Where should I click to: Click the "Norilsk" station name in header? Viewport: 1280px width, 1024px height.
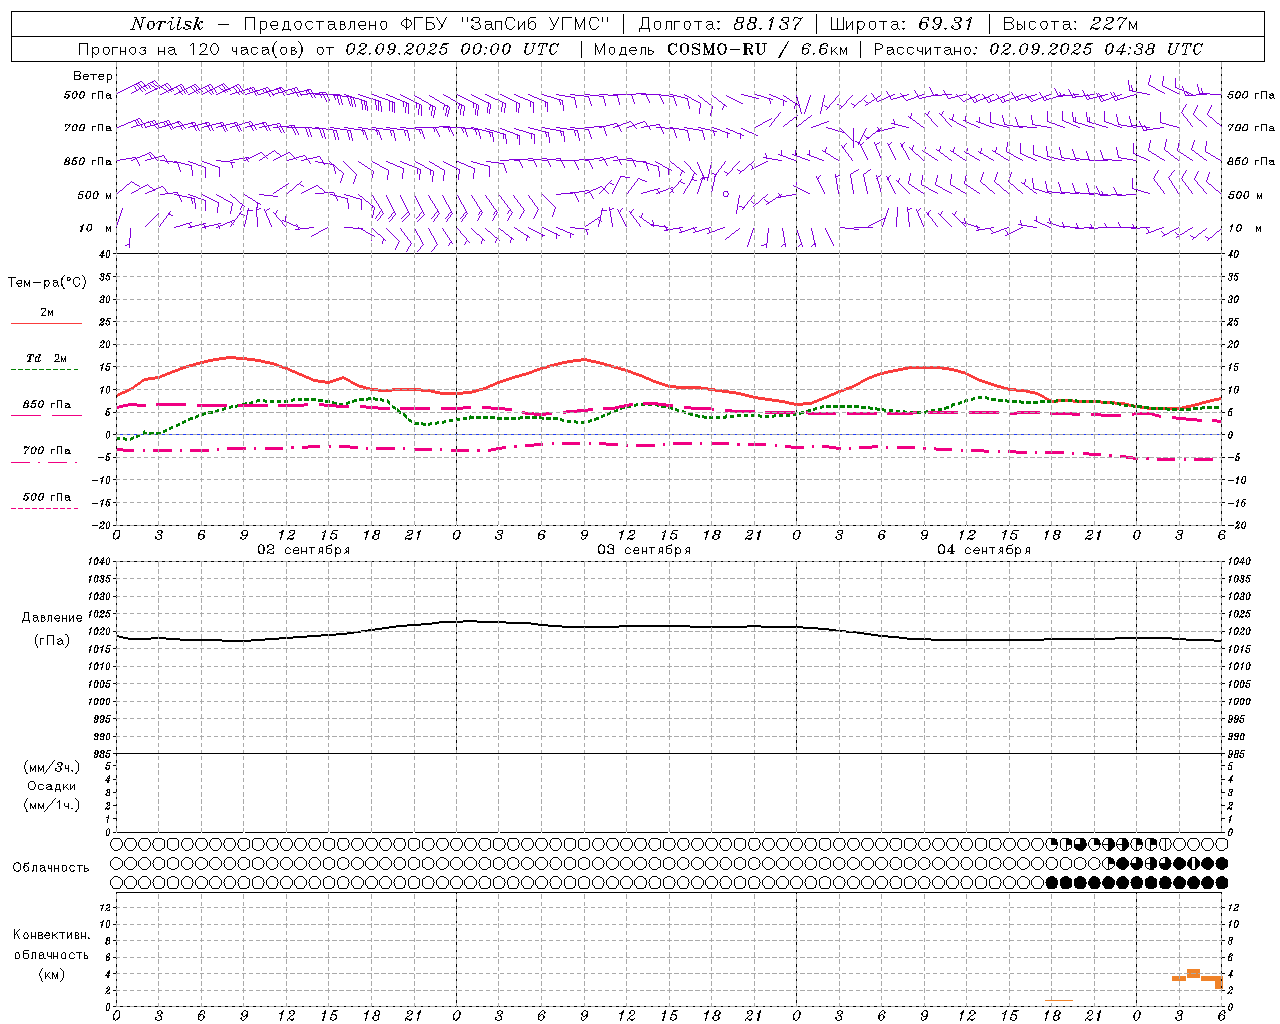(x=166, y=24)
